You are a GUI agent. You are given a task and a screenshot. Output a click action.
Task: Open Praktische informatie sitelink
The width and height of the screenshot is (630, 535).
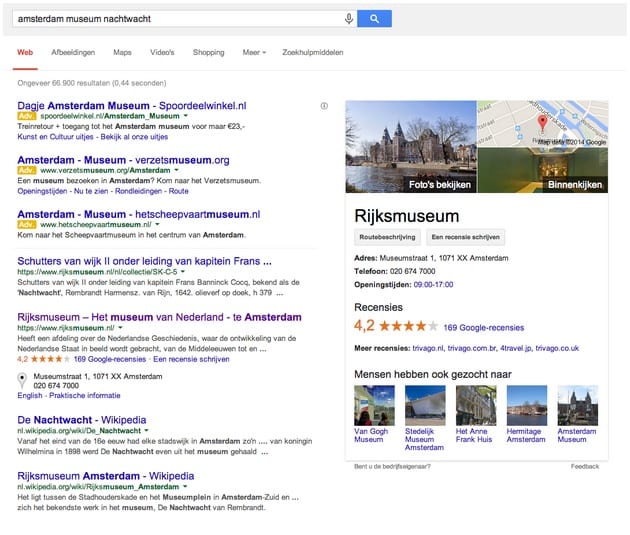[x=85, y=396]
